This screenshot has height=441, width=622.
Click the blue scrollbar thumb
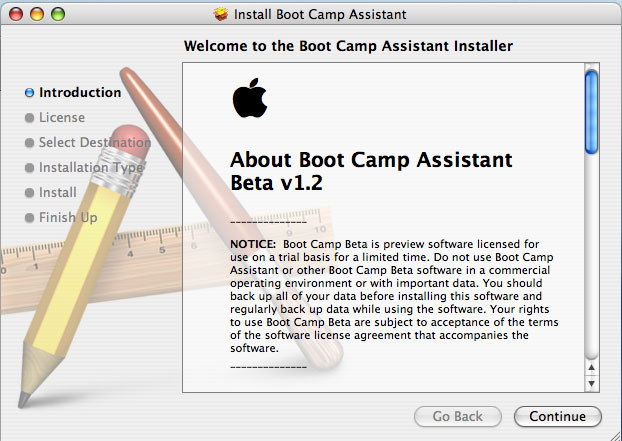tap(591, 111)
